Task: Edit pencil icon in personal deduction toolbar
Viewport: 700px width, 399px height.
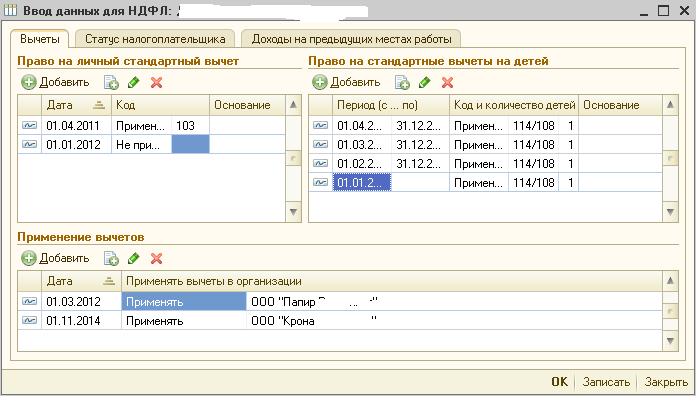Action: (x=133, y=83)
